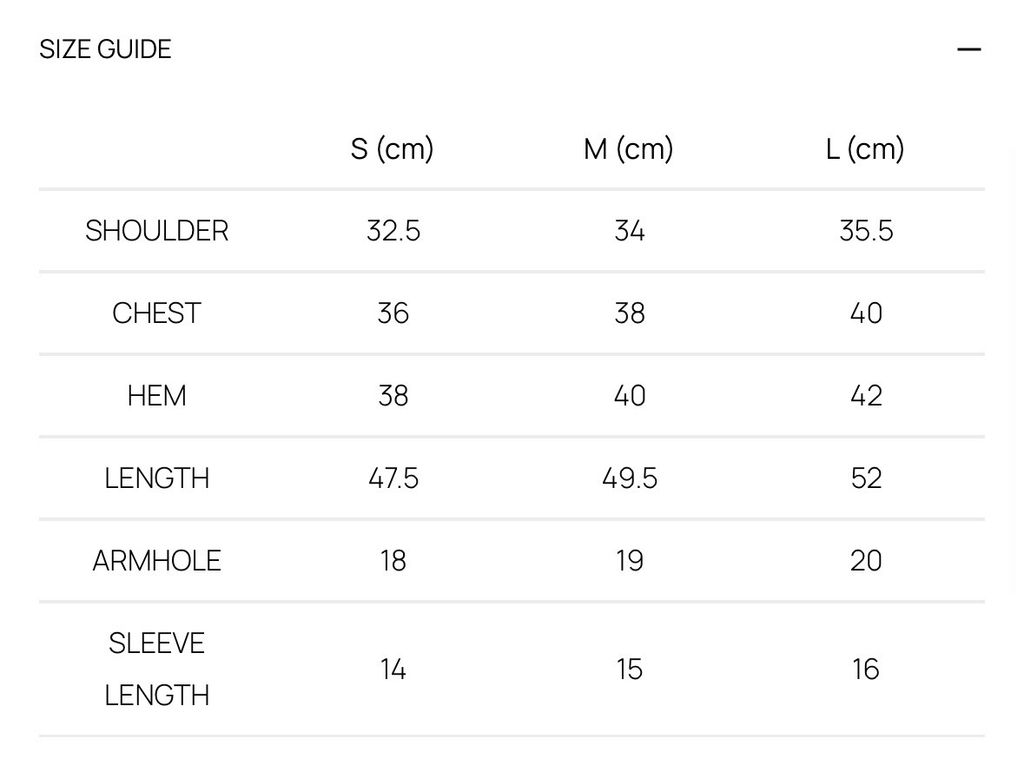Click the length value 47.5 for S
Image resolution: width=1024 pixels, height=758 pixels.
(x=393, y=479)
